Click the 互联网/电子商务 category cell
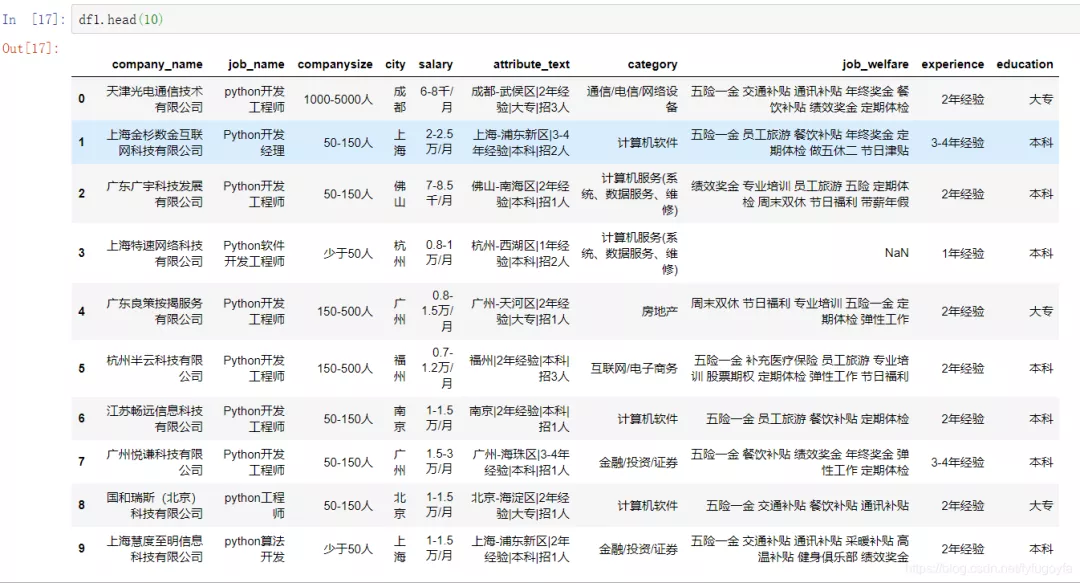The height and width of the screenshot is (583, 1080). point(634,367)
